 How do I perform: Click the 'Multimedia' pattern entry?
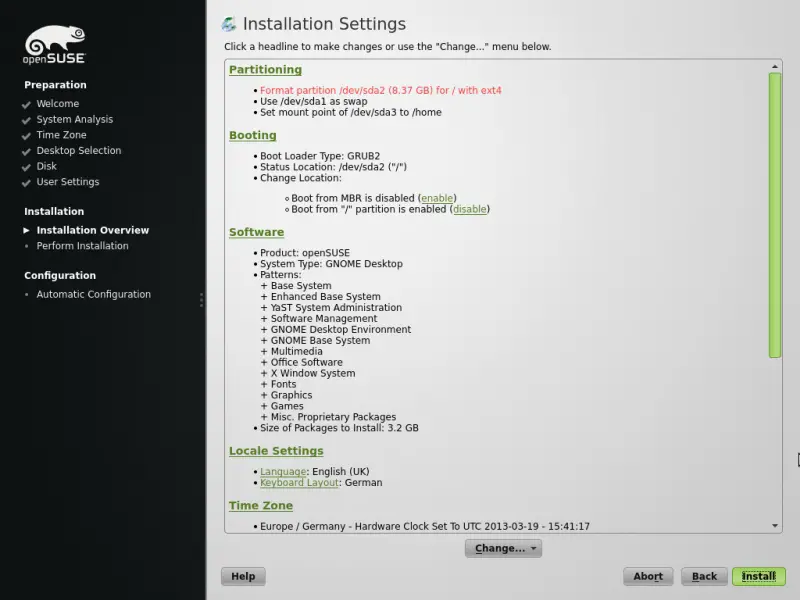296,352
